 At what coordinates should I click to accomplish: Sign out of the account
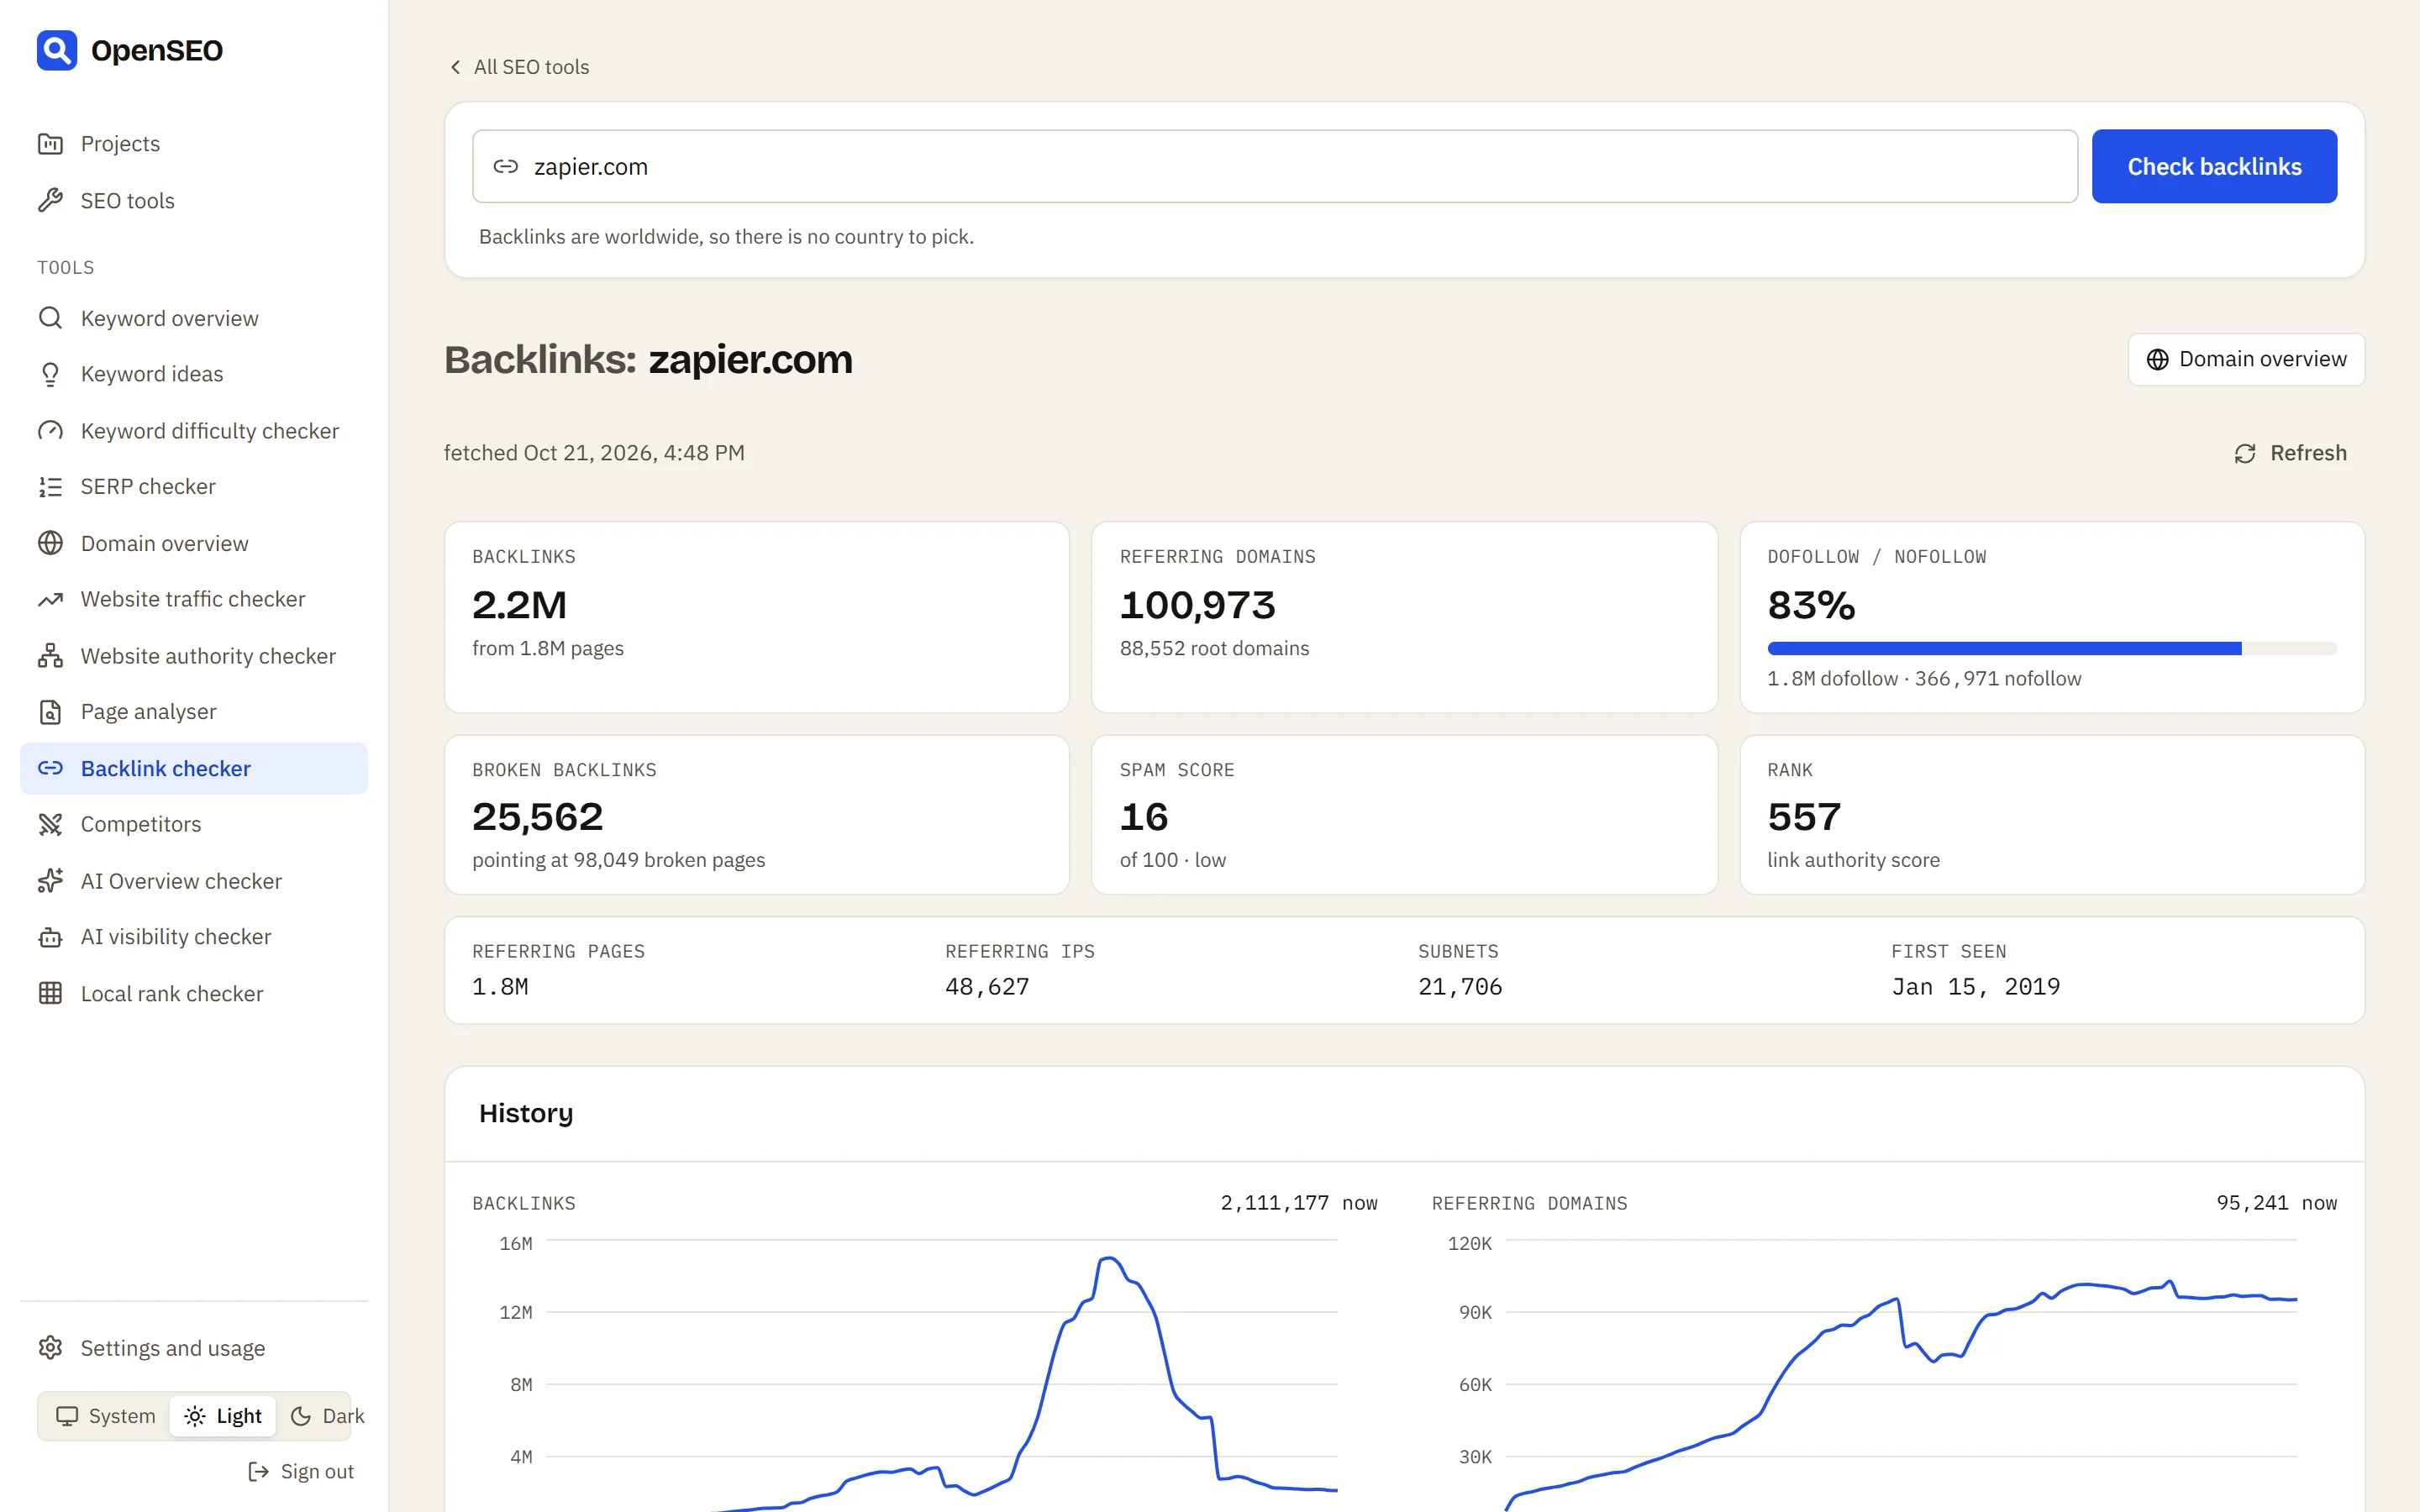click(x=301, y=1471)
